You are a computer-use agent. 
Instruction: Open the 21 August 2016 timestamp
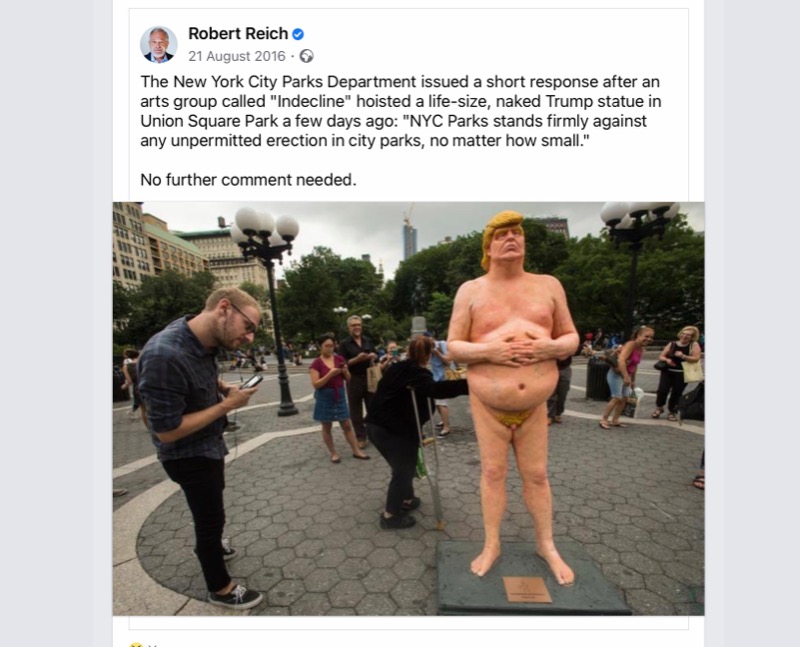coord(237,56)
